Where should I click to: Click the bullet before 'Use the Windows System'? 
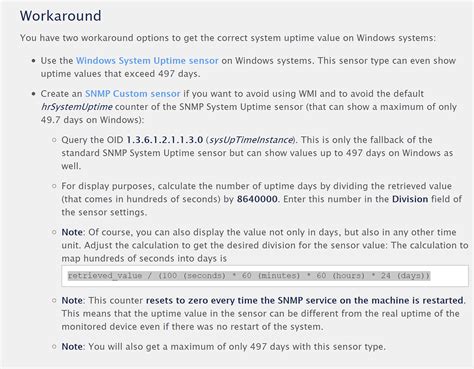33,61
